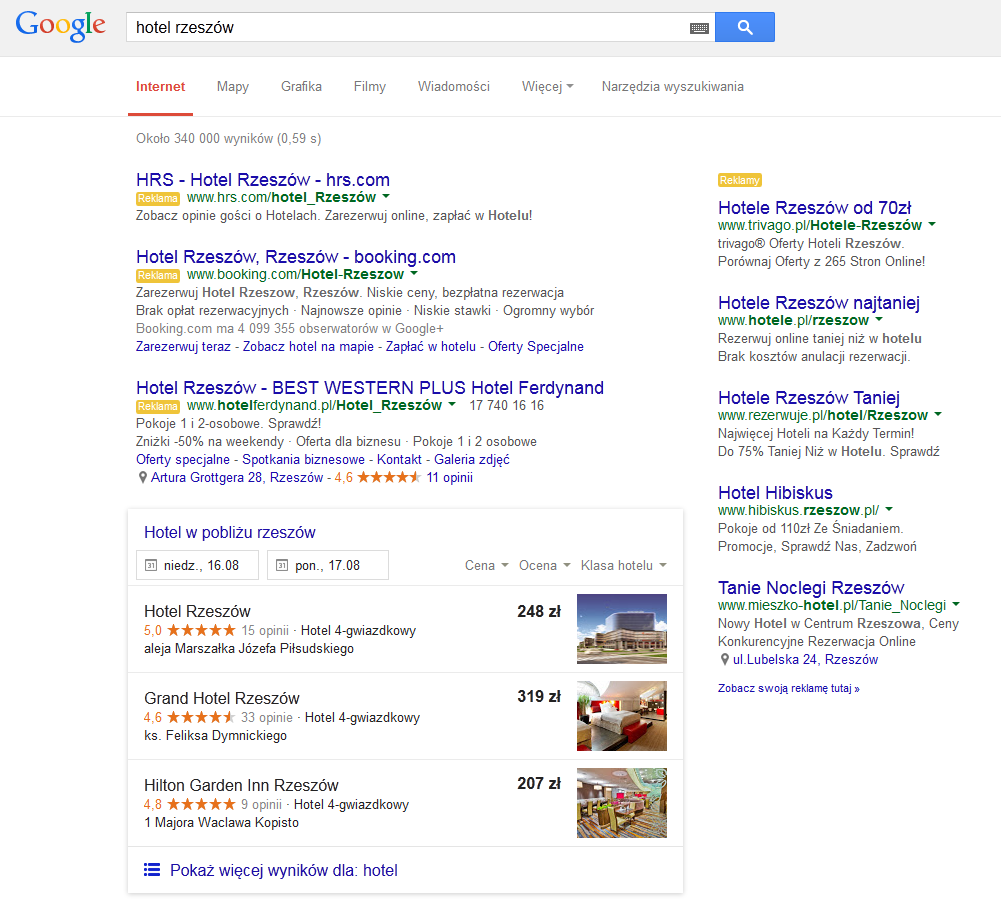Switch to the Filmy tab

370,86
